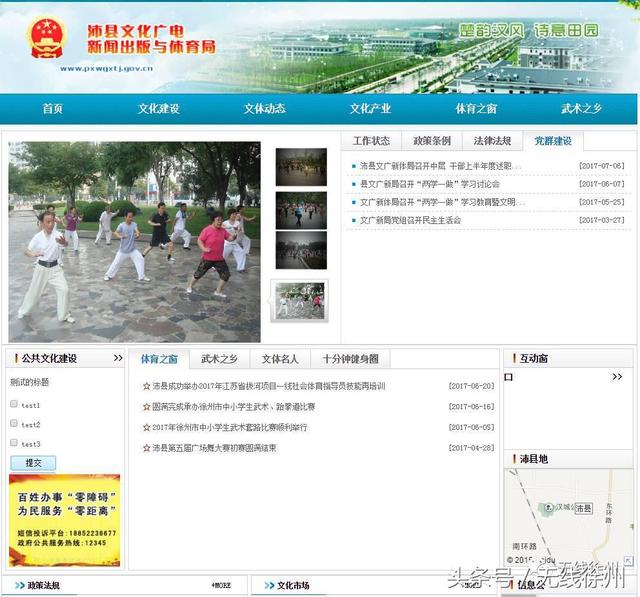Check the test2 checkbox
This screenshot has width=640, height=597.
pyautogui.click(x=14, y=423)
